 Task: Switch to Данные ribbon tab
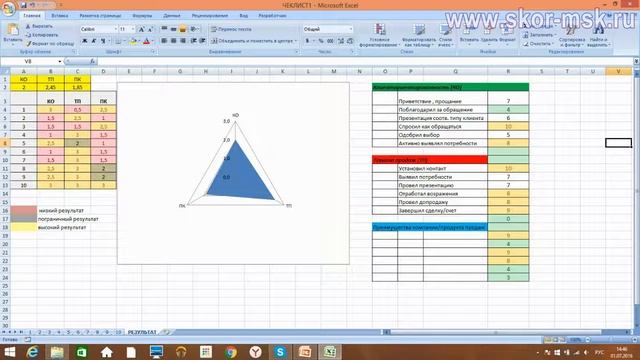(172, 16)
